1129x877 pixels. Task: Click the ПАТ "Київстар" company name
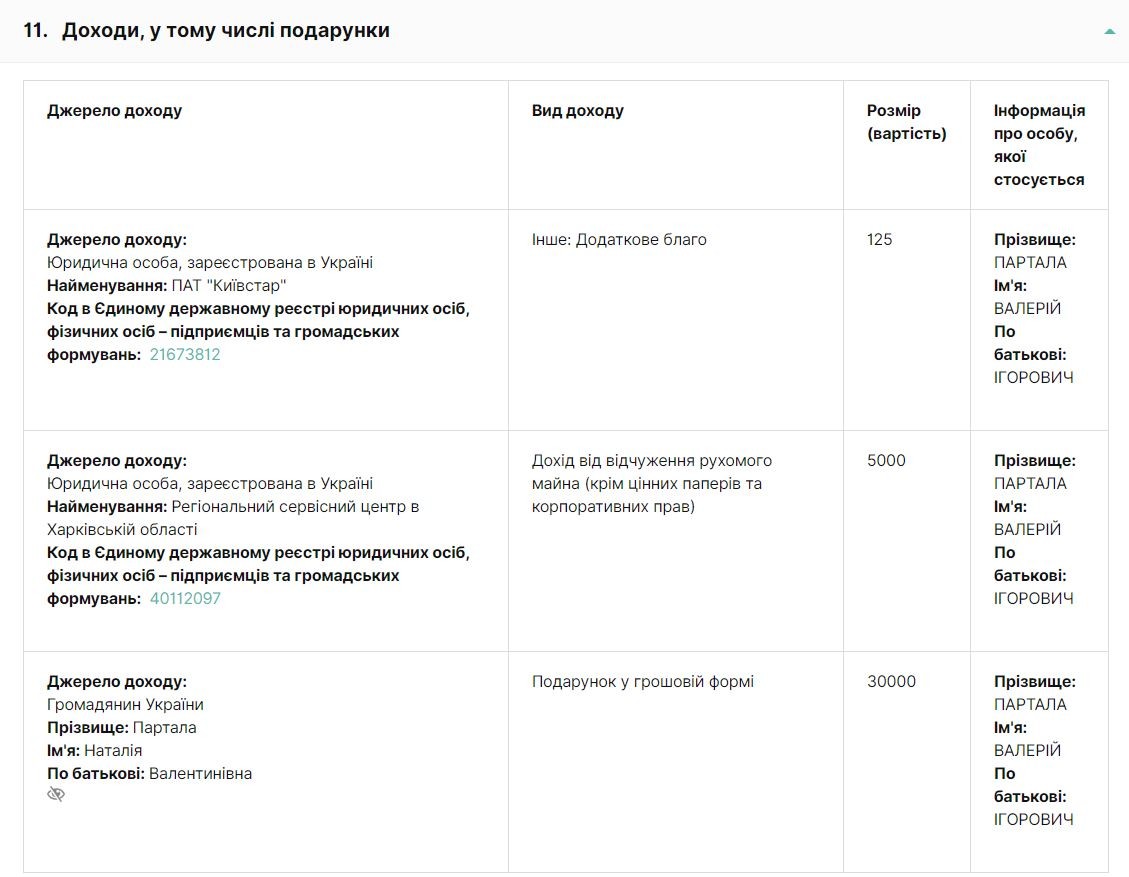(x=229, y=285)
